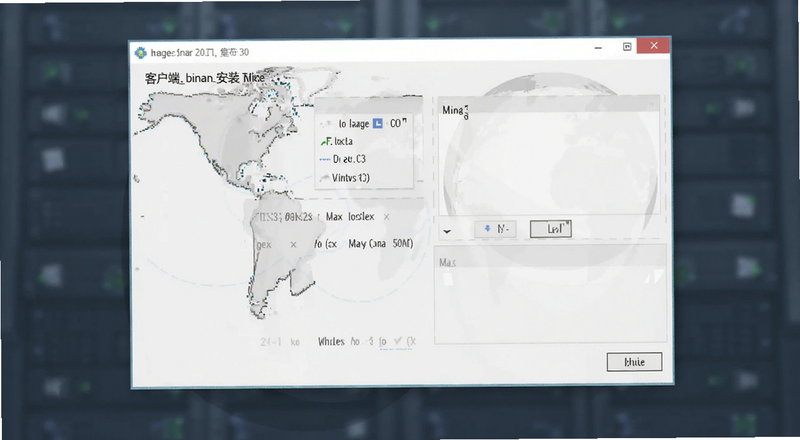Image resolution: width=800 pixels, height=440 pixels.
Task: Remove the 'losilex' entry with its X
Action: [386, 217]
